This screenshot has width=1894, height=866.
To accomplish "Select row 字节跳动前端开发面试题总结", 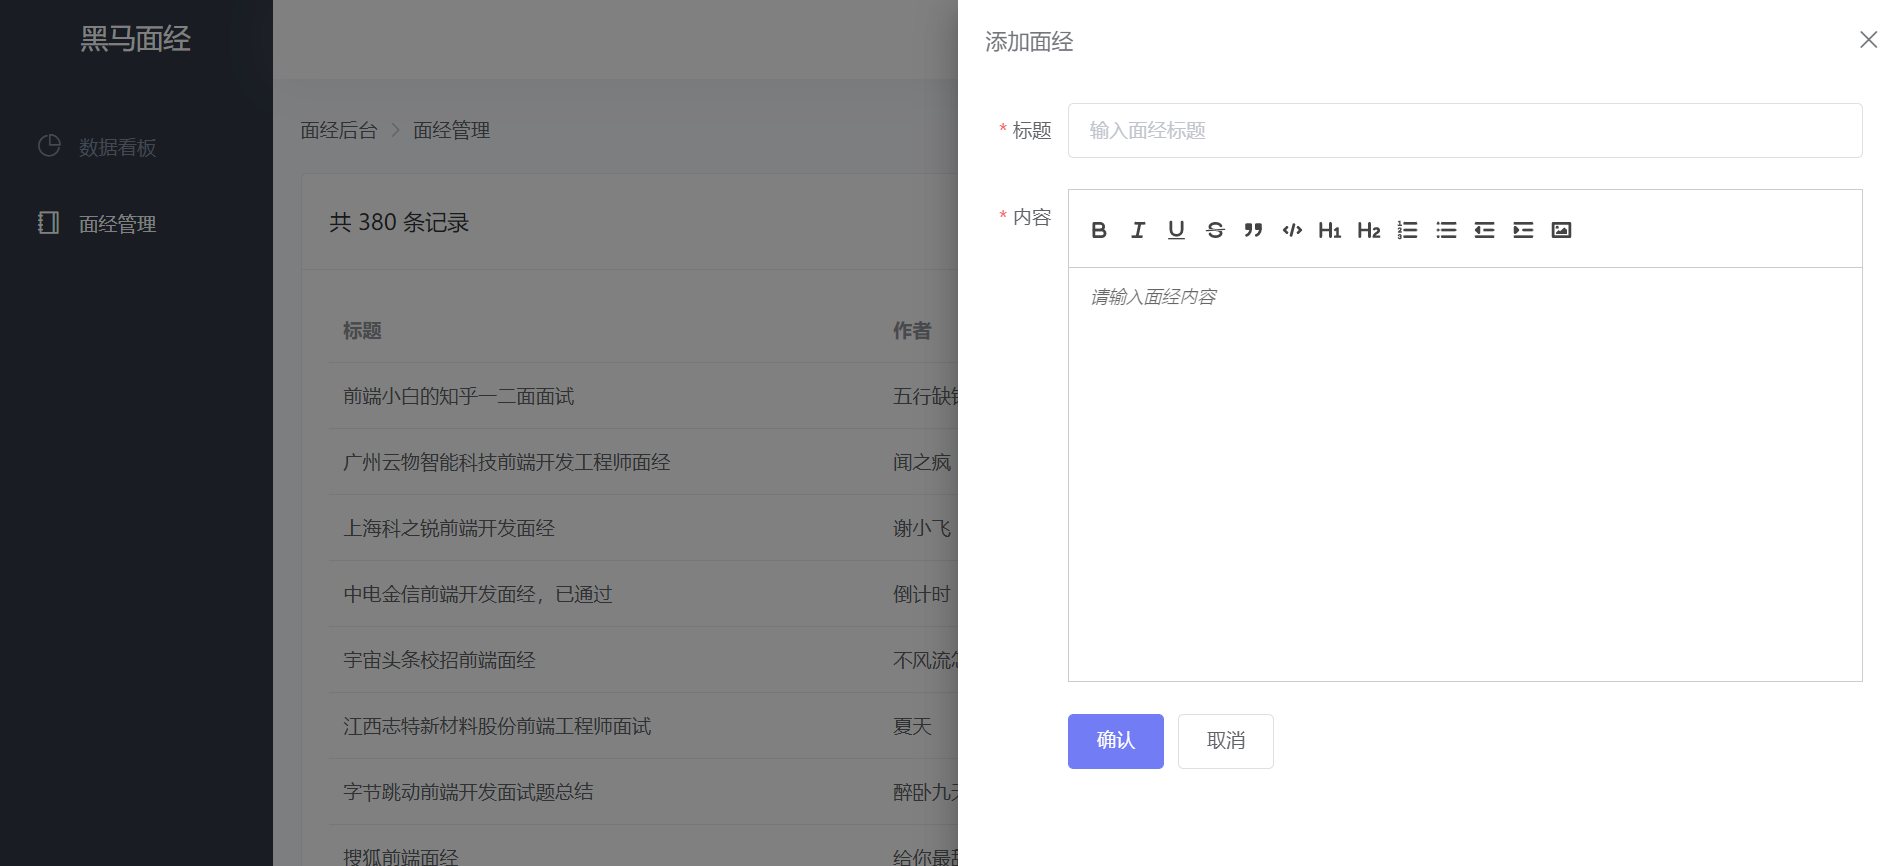I will tap(643, 792).
